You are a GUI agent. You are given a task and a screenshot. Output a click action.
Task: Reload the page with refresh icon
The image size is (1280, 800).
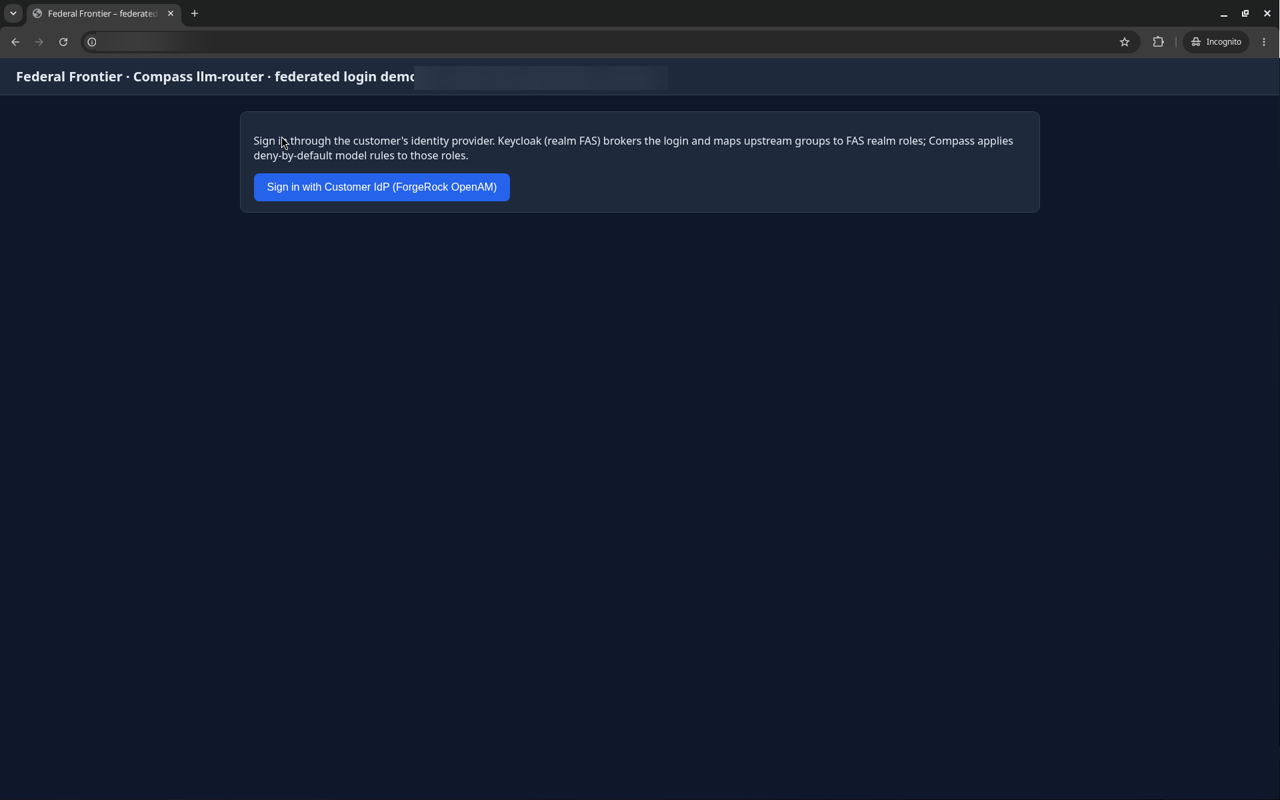pos(63,42)
